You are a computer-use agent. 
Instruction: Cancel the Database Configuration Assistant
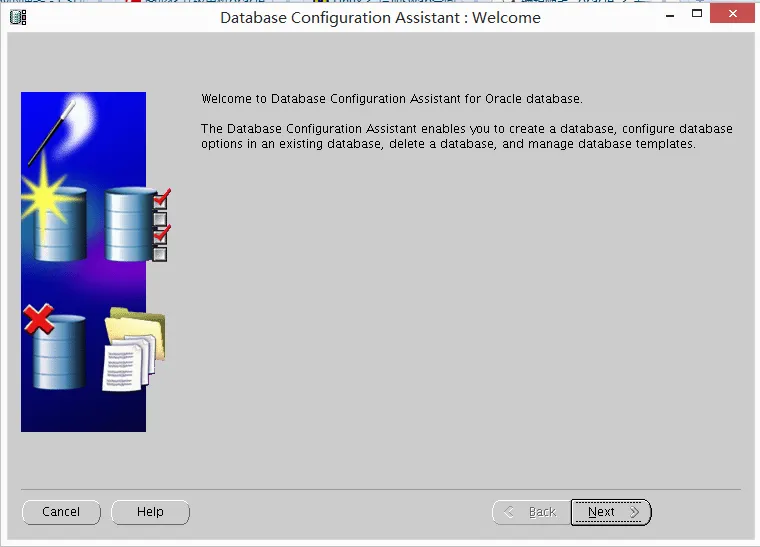pyautogui.click(x=61, y=512)
